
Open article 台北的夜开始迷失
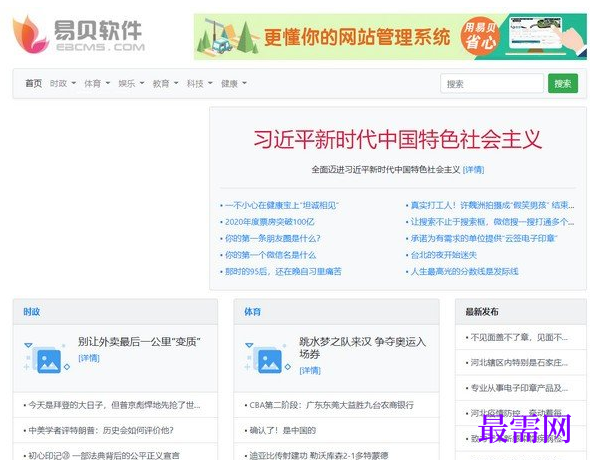[443, 255]
